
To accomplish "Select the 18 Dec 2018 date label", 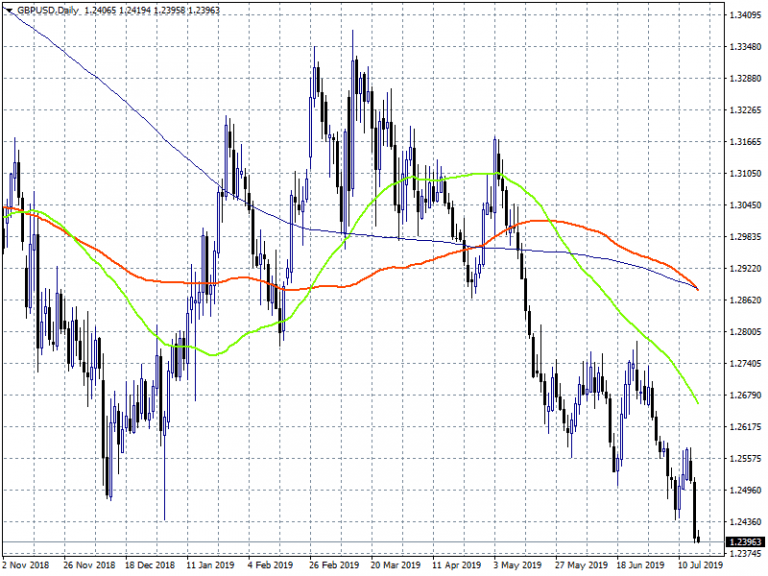I will pyautogui.click(x=150, y=564).
